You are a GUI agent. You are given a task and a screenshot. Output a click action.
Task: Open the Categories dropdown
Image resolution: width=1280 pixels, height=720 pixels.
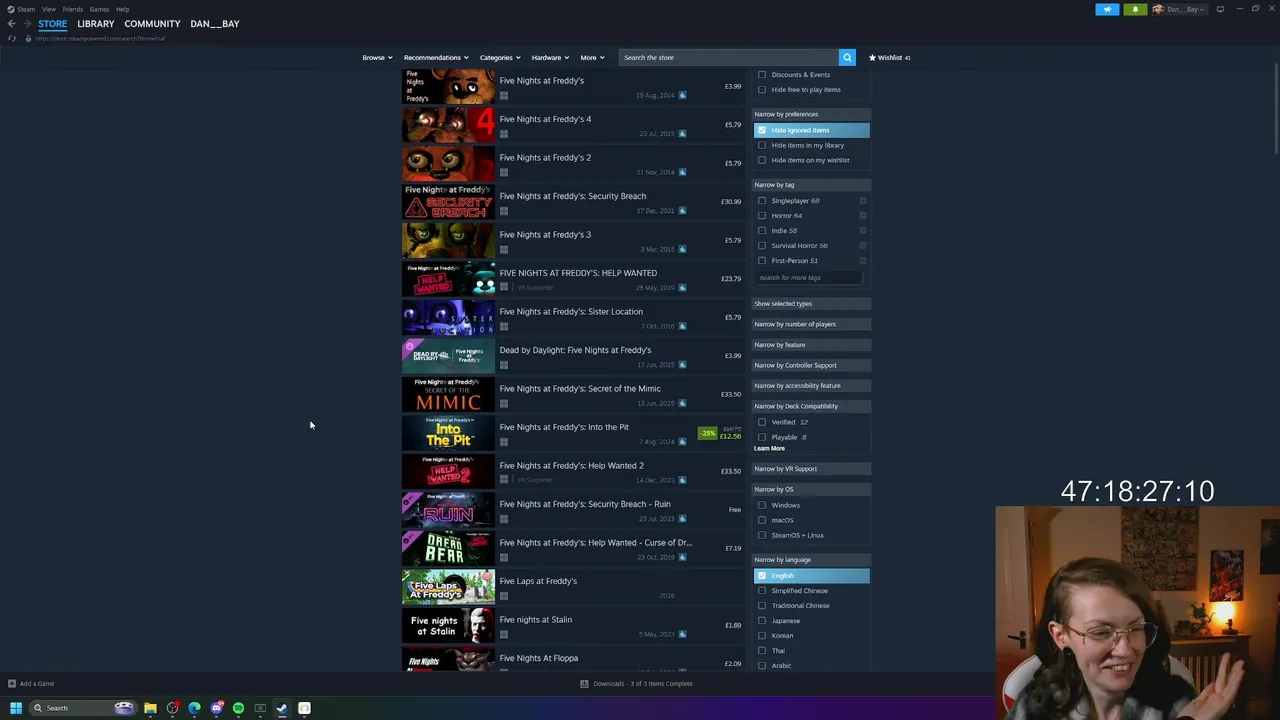click(499, 57)
